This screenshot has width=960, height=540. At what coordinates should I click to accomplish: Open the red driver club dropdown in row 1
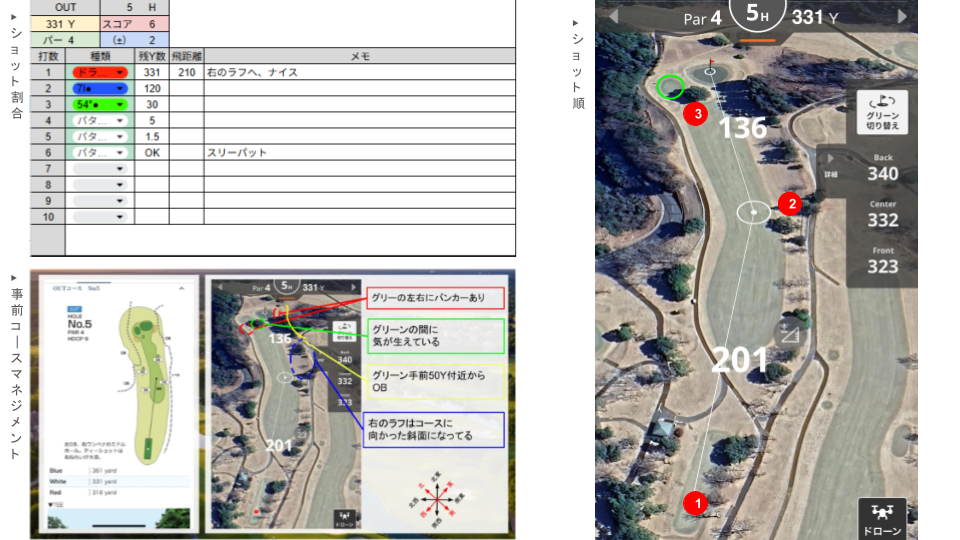click(x=99, y=73)
